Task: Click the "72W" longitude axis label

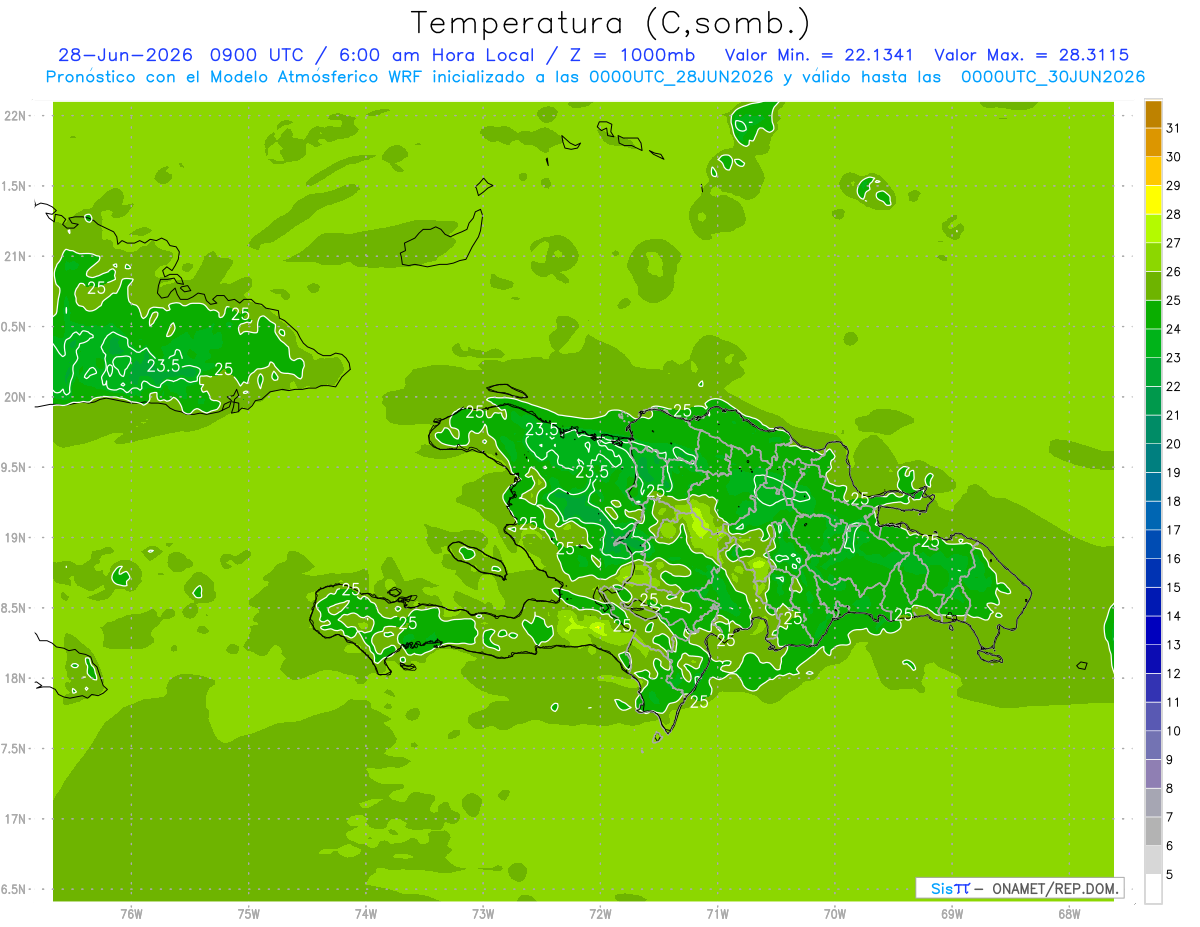Action: [x=600, y=914]
